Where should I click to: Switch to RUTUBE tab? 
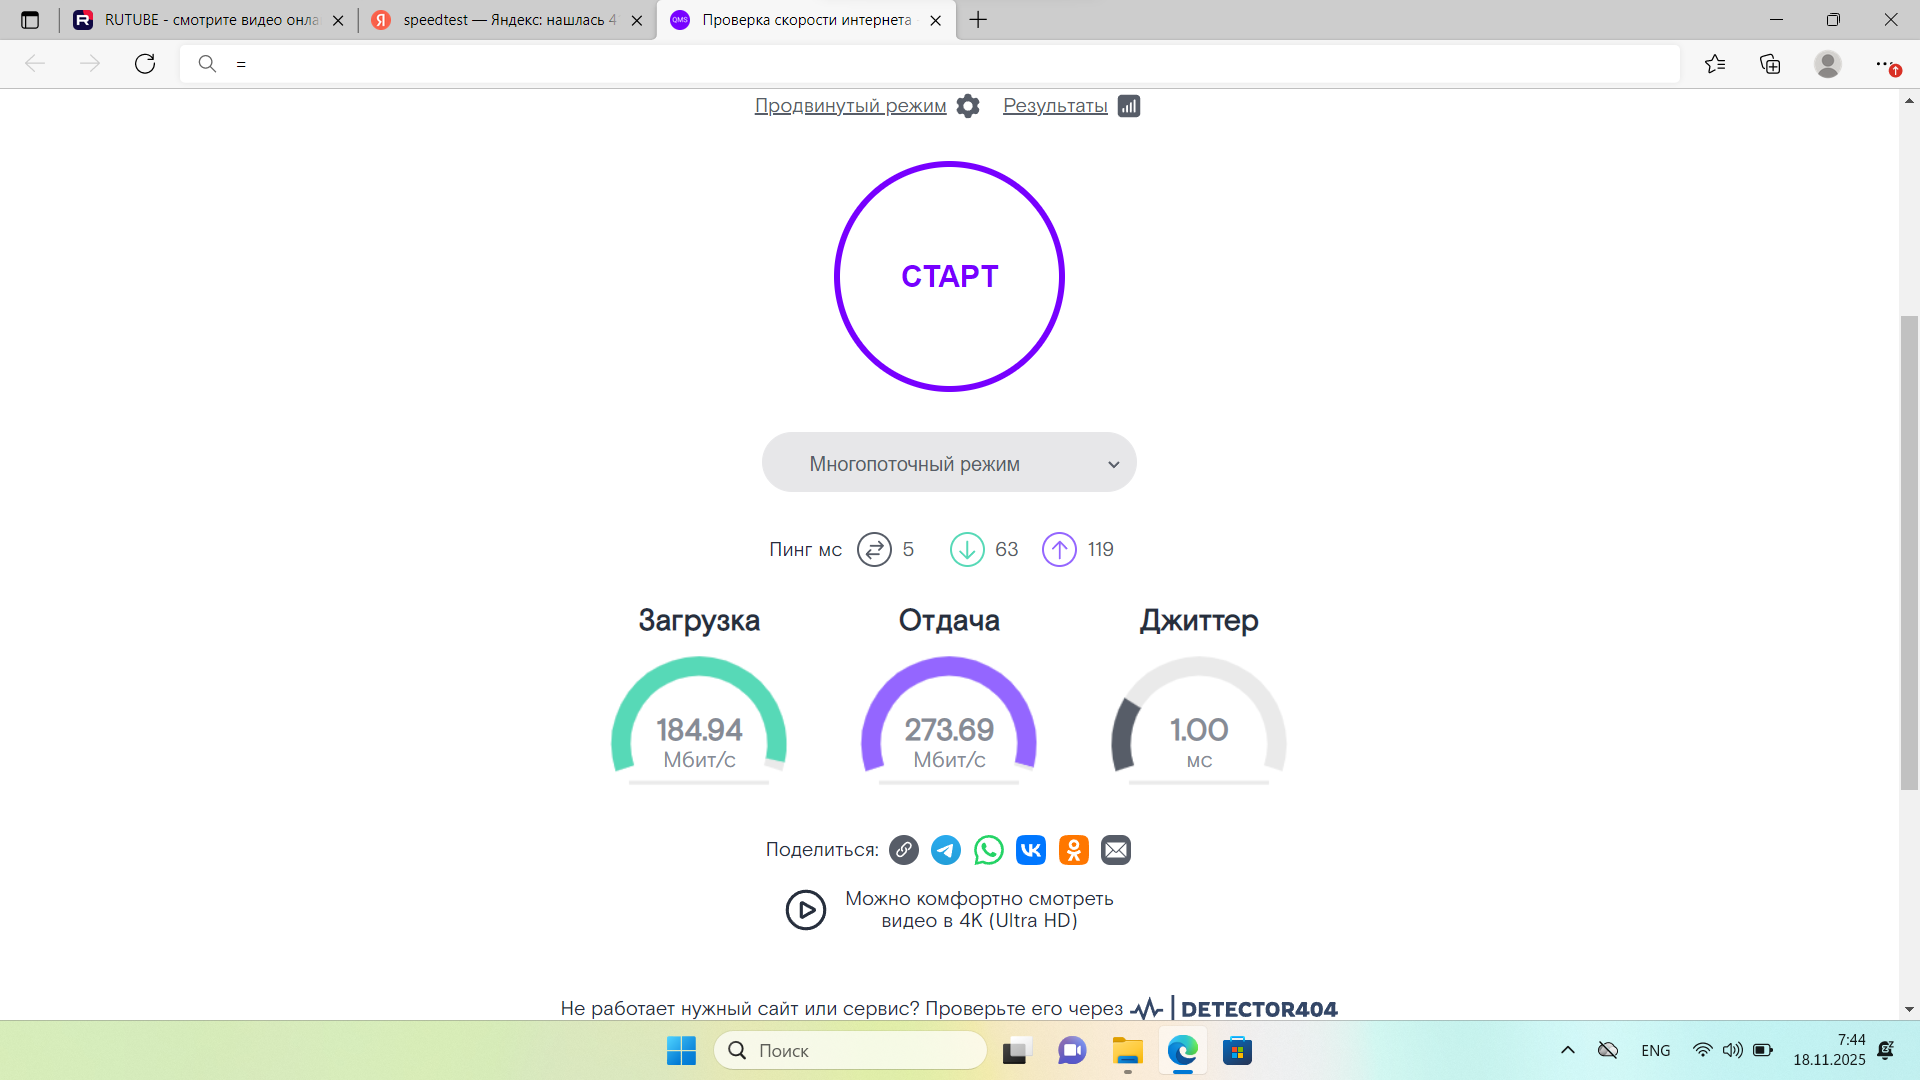tap(210, 20)
